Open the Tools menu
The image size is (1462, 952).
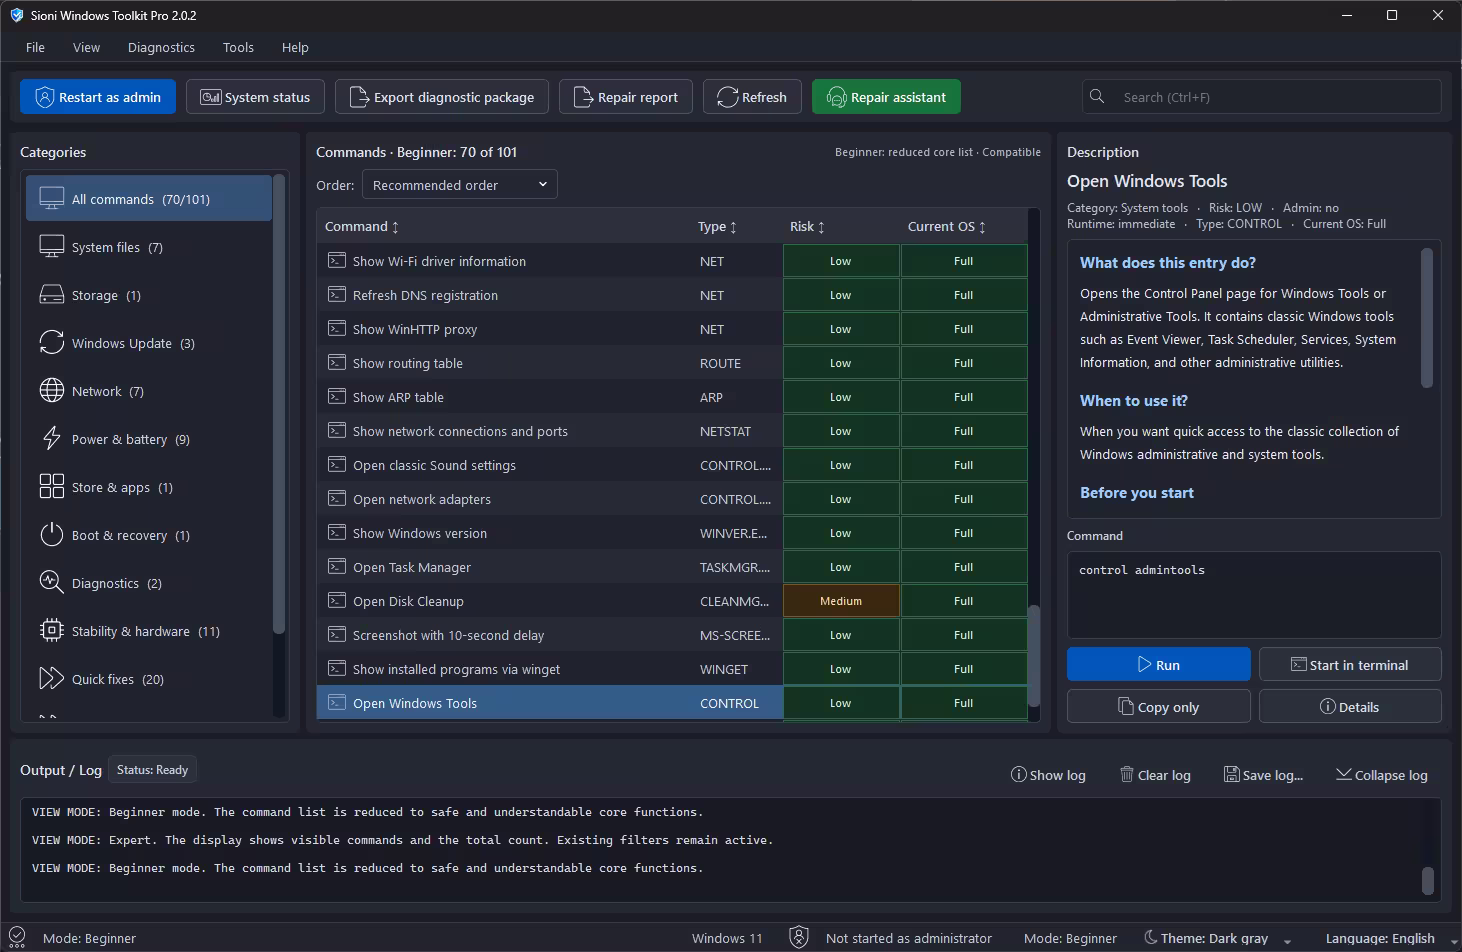point(238,47)
